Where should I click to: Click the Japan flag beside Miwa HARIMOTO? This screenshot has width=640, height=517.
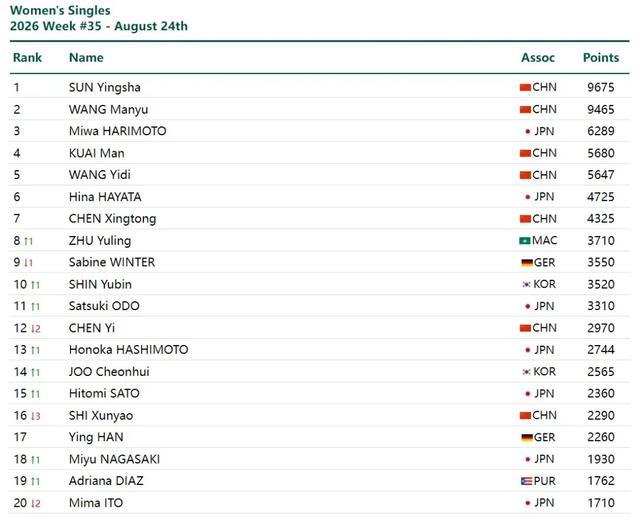pos(527,131)
